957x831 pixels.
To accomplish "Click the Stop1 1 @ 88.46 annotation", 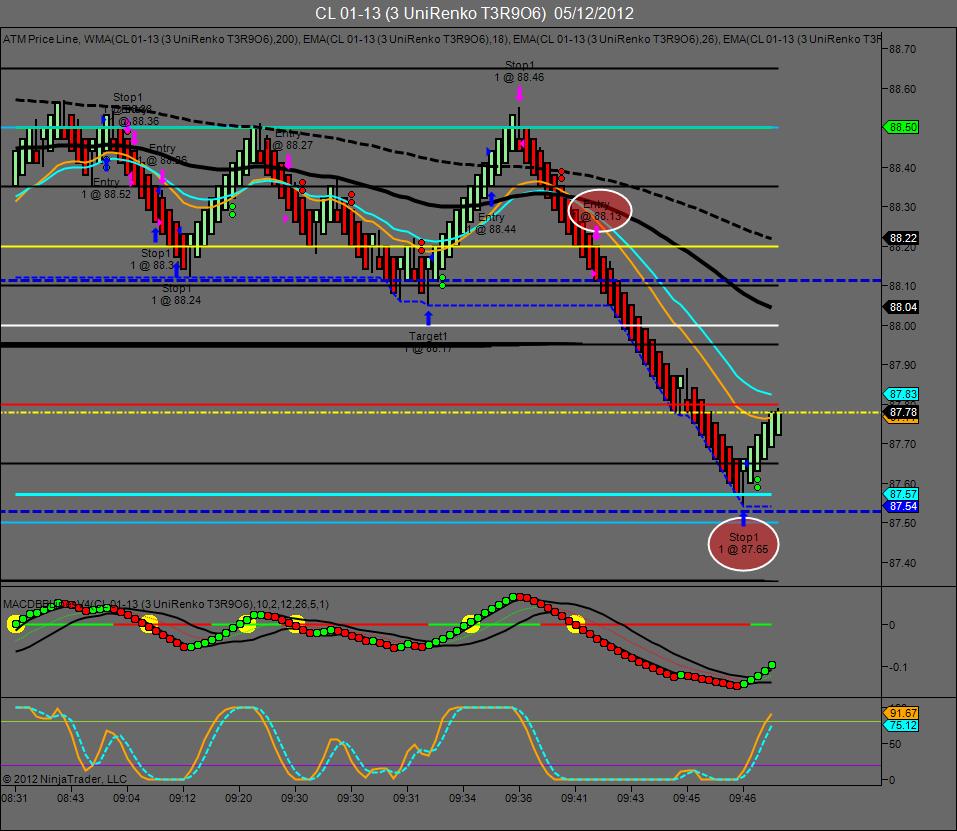I will click(x=519, y=71).
